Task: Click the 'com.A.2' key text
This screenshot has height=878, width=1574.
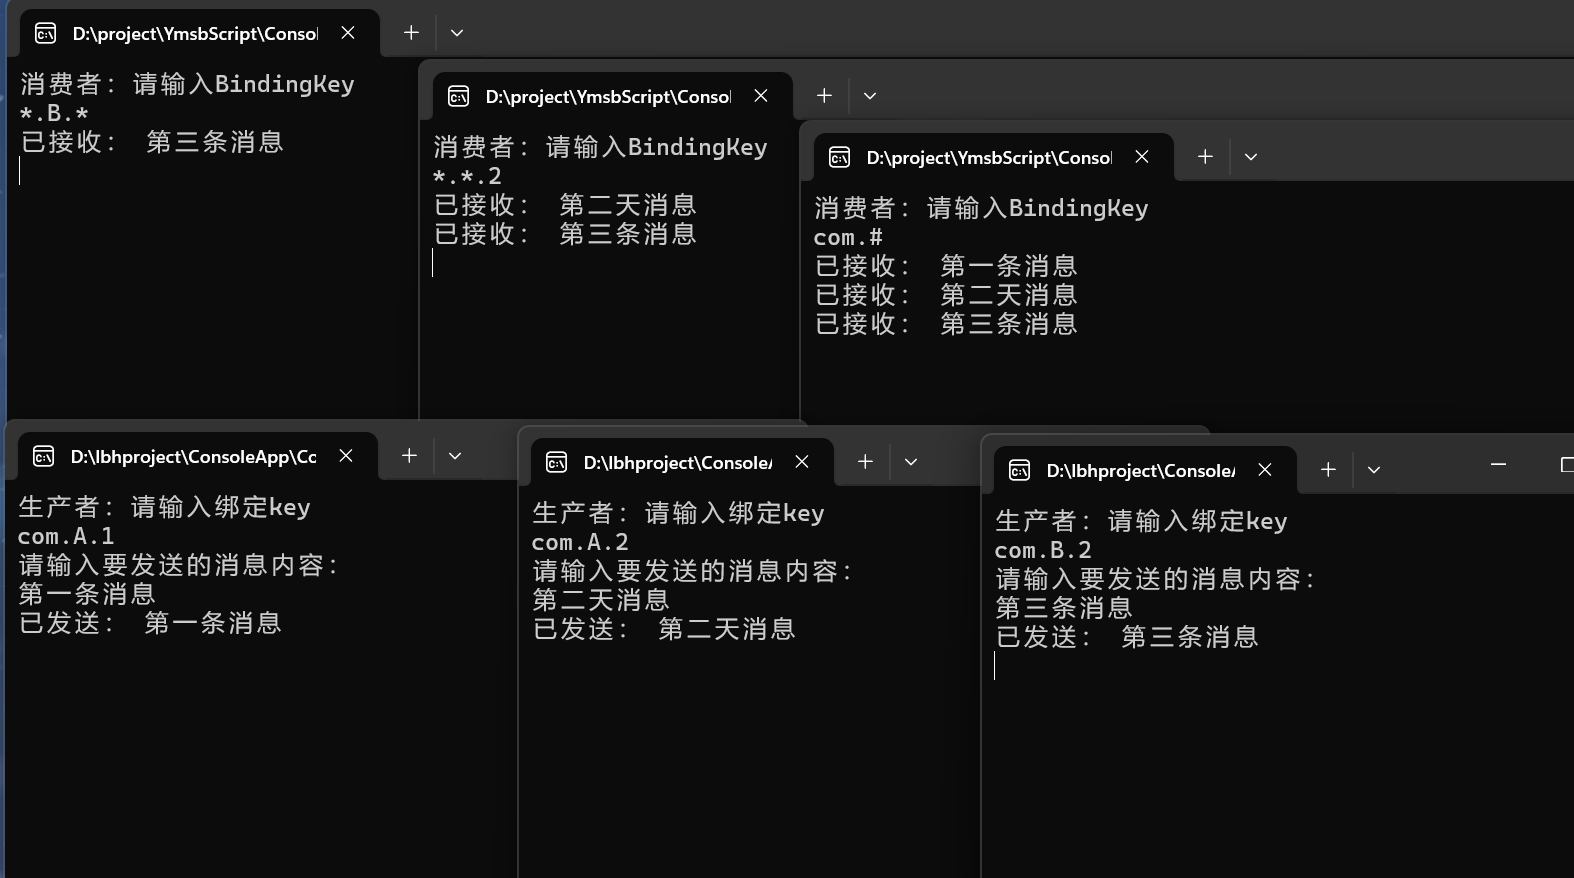Action: click(x=580, y=543)
